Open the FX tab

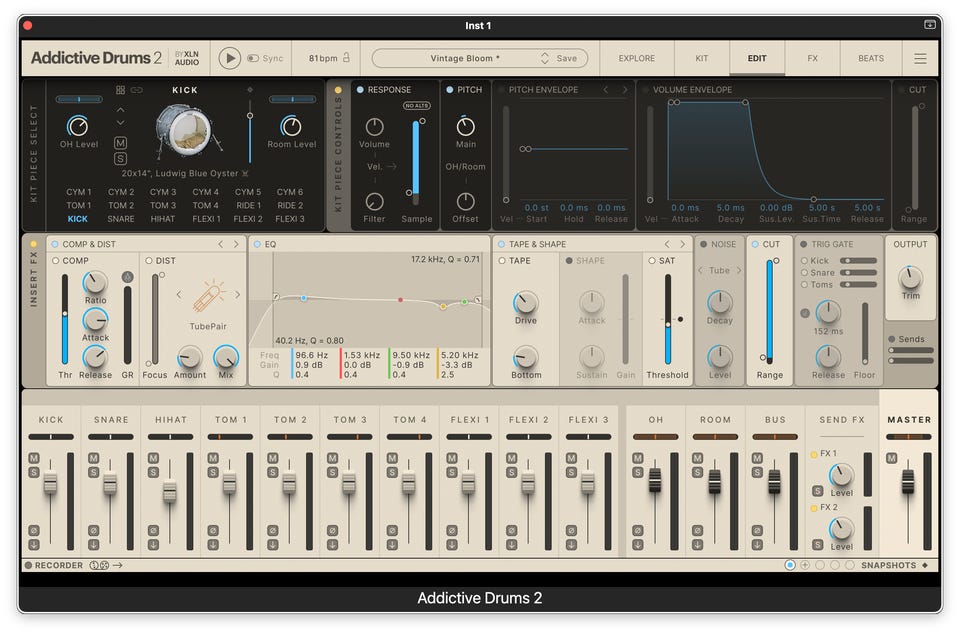click(812, 58)
